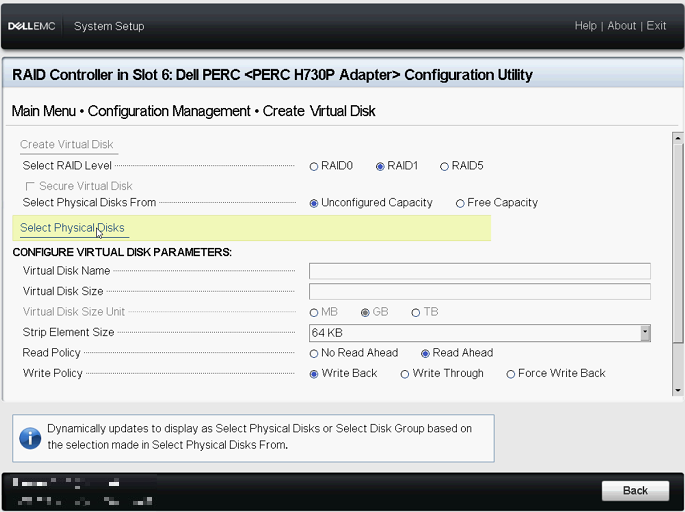Click the Virtual Disk Size label
Image resolution: width=685 pixels, height=512 pixels.
point(63,291)
